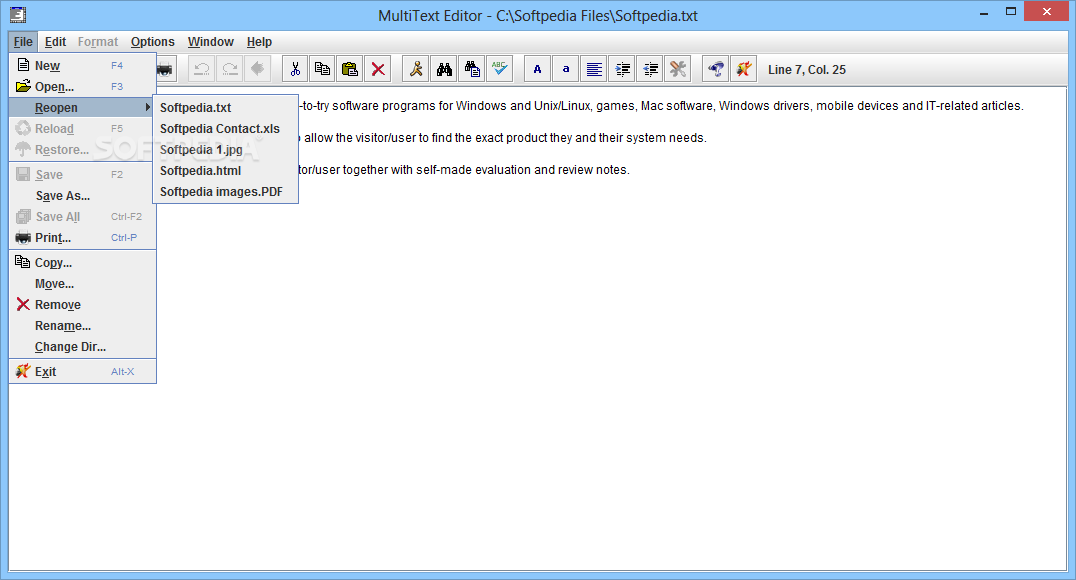Click the disabled Format menu
This screenshot has height=580, width=1076.
(97, 42)
